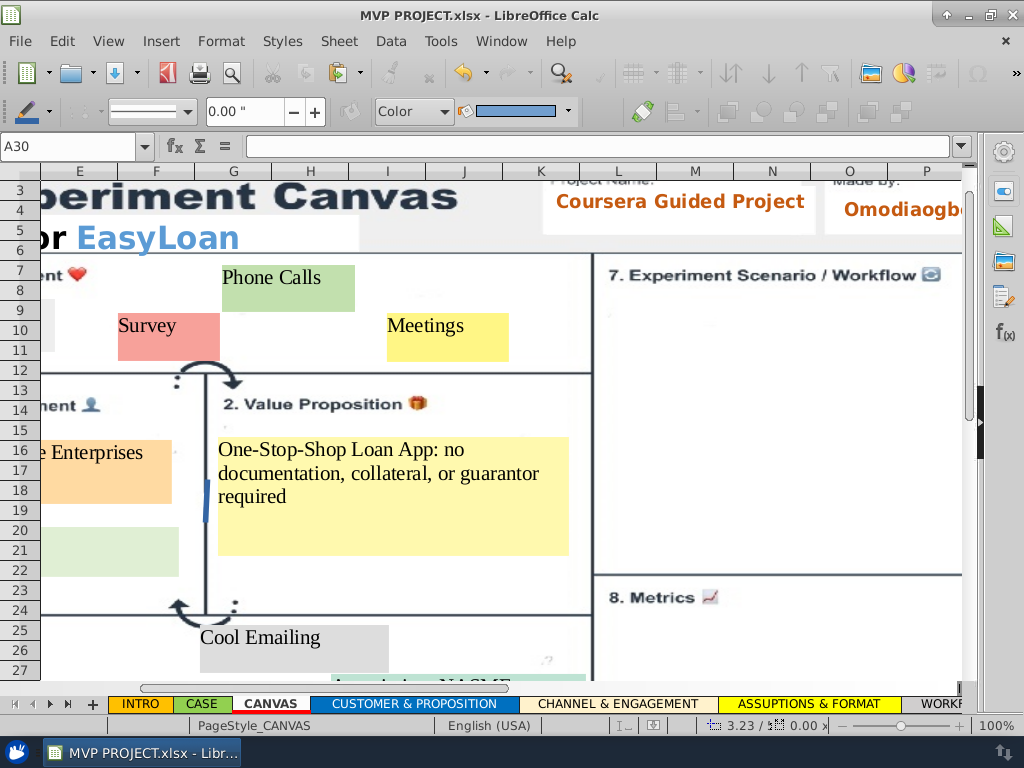Viewport: 1024px width, 768px height.
Task: Increase line width with plus button
Action: [x=315, y=112]
